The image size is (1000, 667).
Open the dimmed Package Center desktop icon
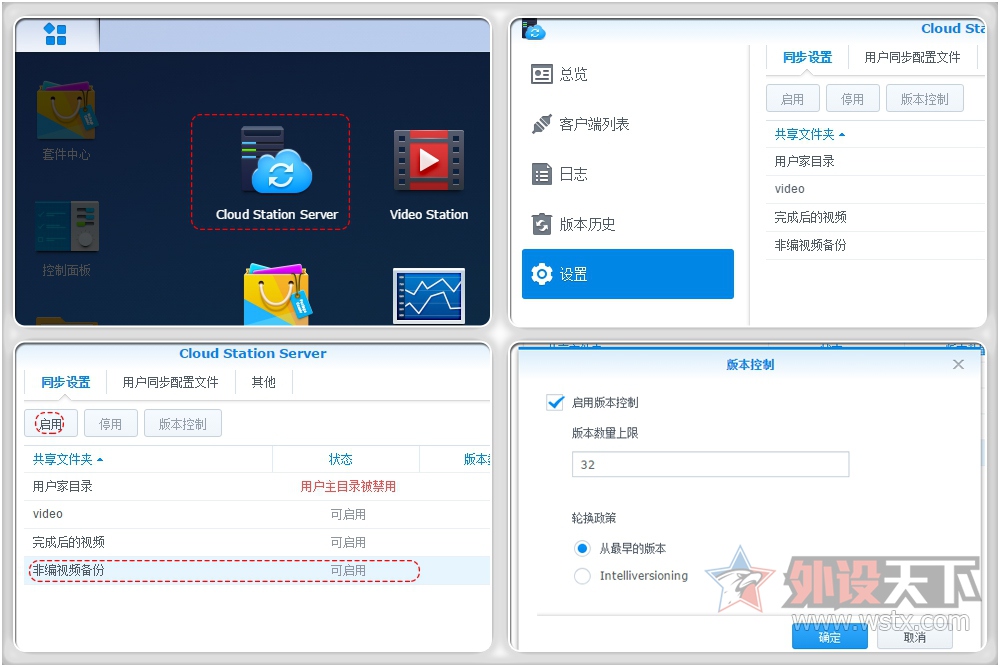pos(66,121)
